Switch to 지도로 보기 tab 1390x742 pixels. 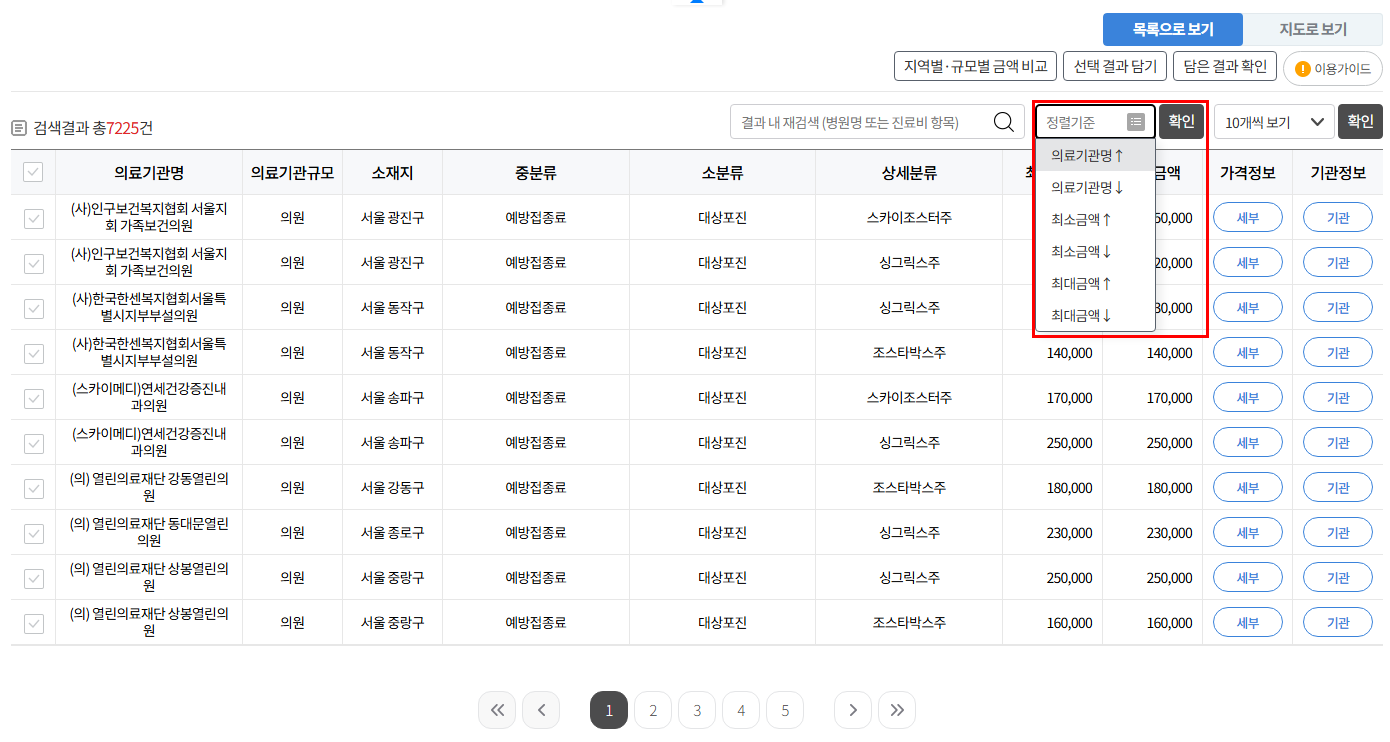click(x=1312, y=29)
